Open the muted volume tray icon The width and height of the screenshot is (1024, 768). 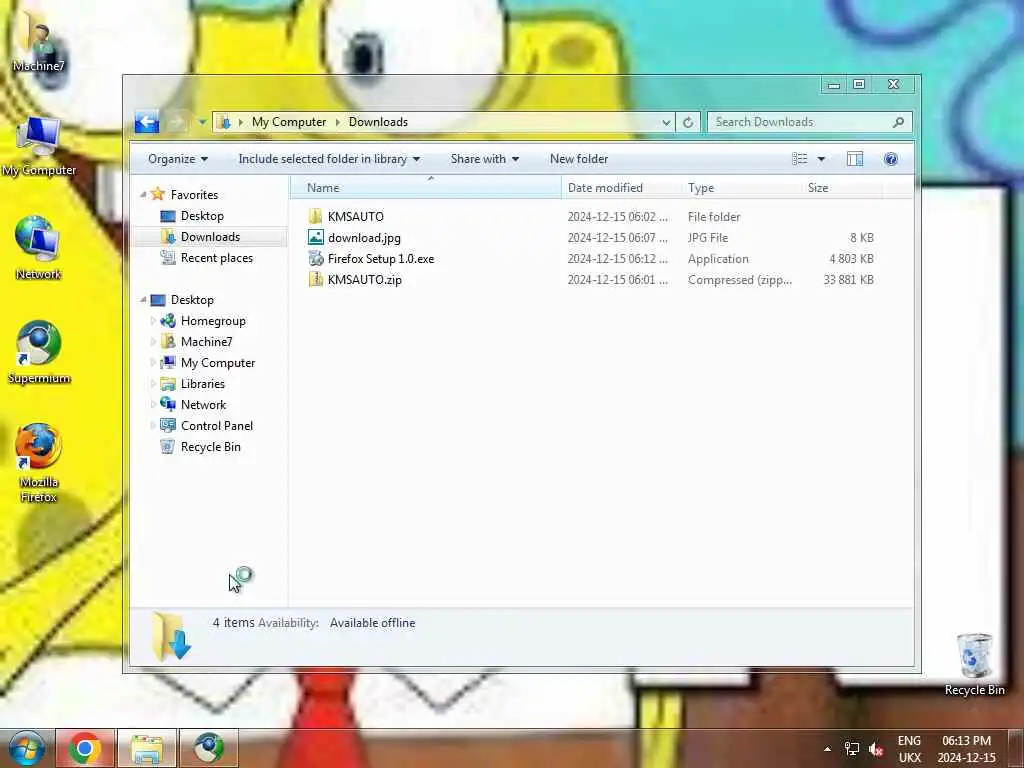[876, 749]
